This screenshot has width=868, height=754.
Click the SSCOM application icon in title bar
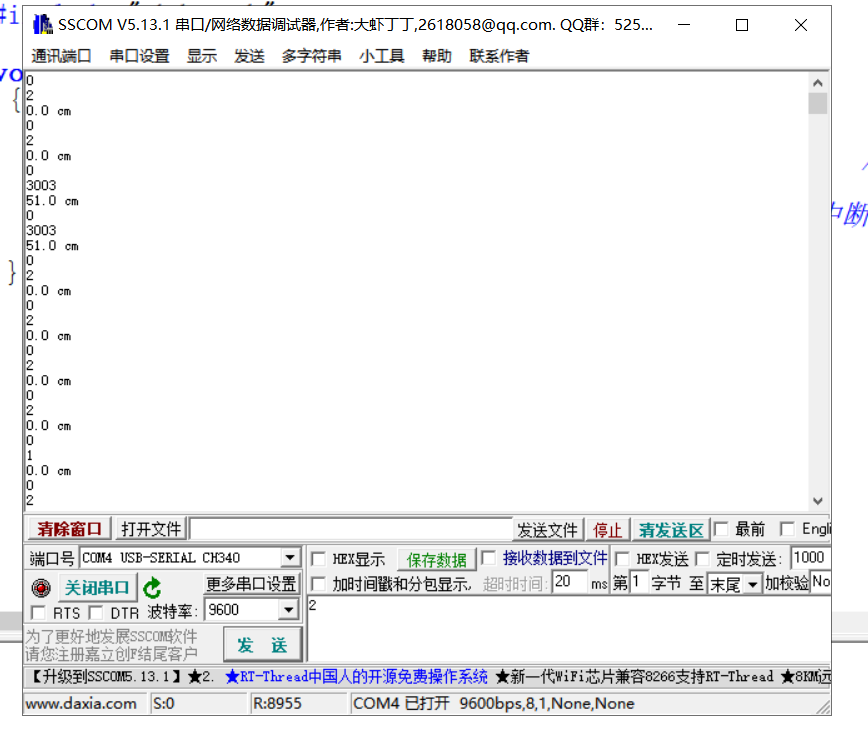[x=43, y=25]
